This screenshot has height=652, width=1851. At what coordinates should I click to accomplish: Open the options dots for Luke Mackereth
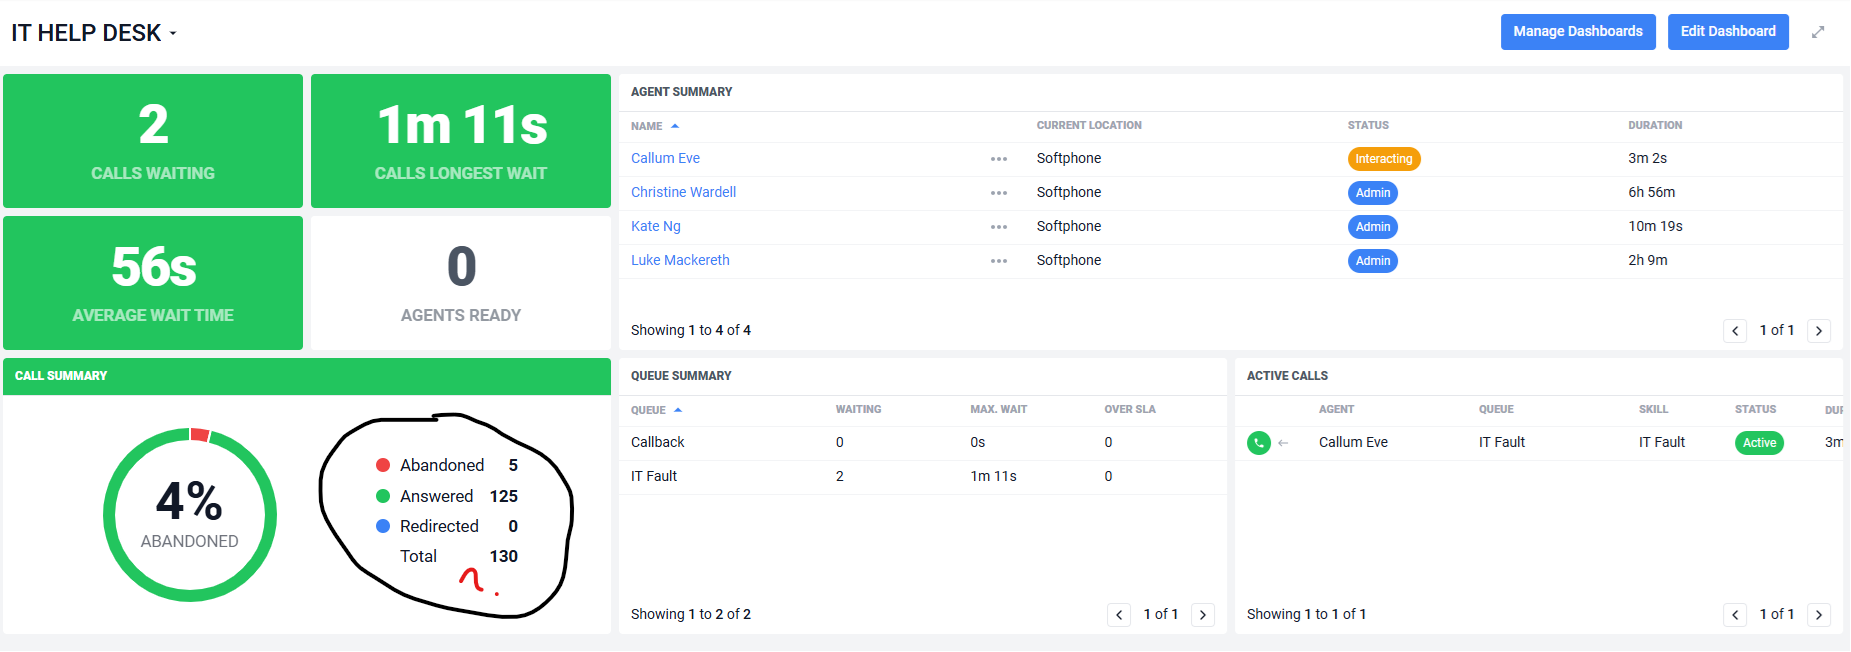tap(998, 261)
